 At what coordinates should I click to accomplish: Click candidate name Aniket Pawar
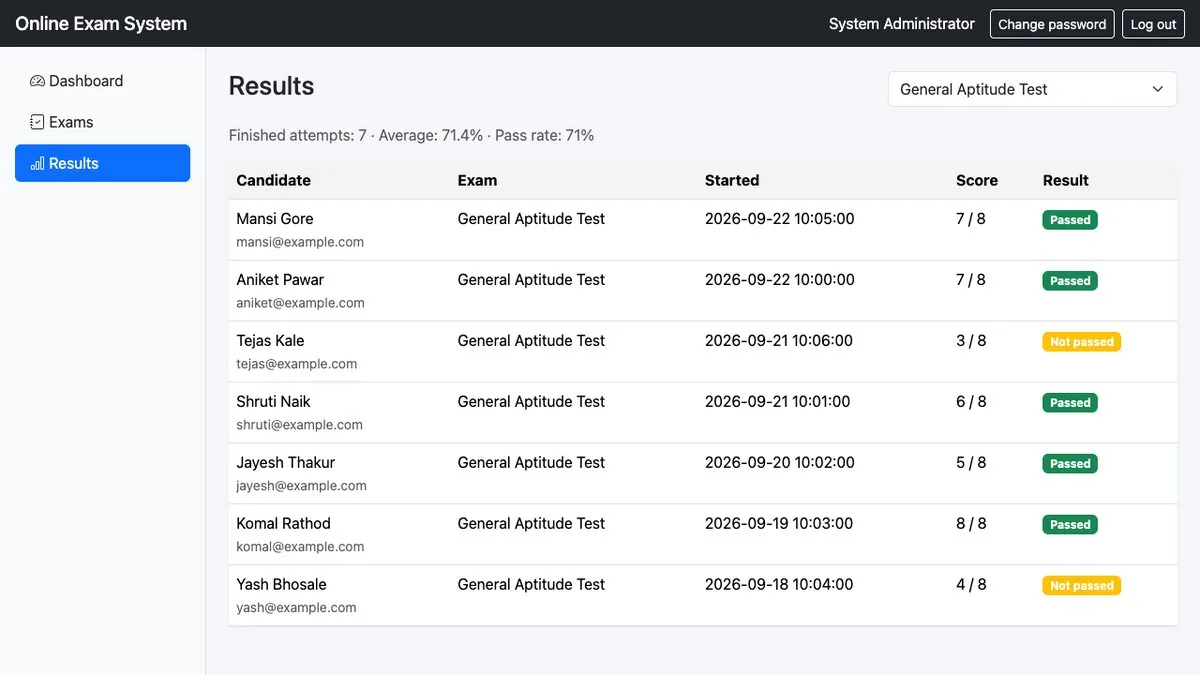280,280
